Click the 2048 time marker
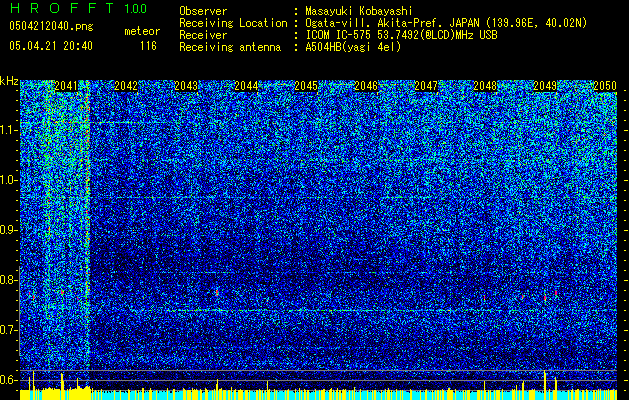629x400 pixels. pyautogui.click(x=485, y=86)
